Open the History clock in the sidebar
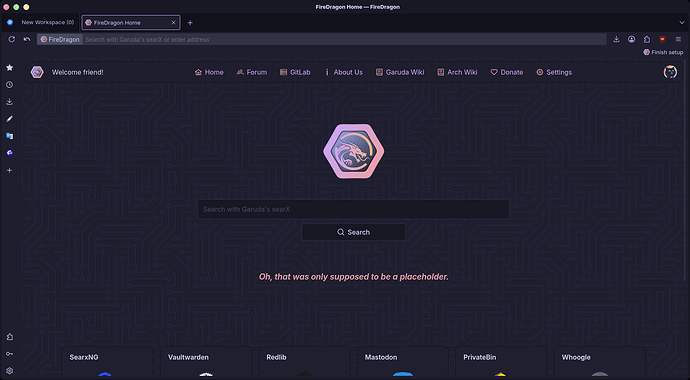 click(10, 85)
